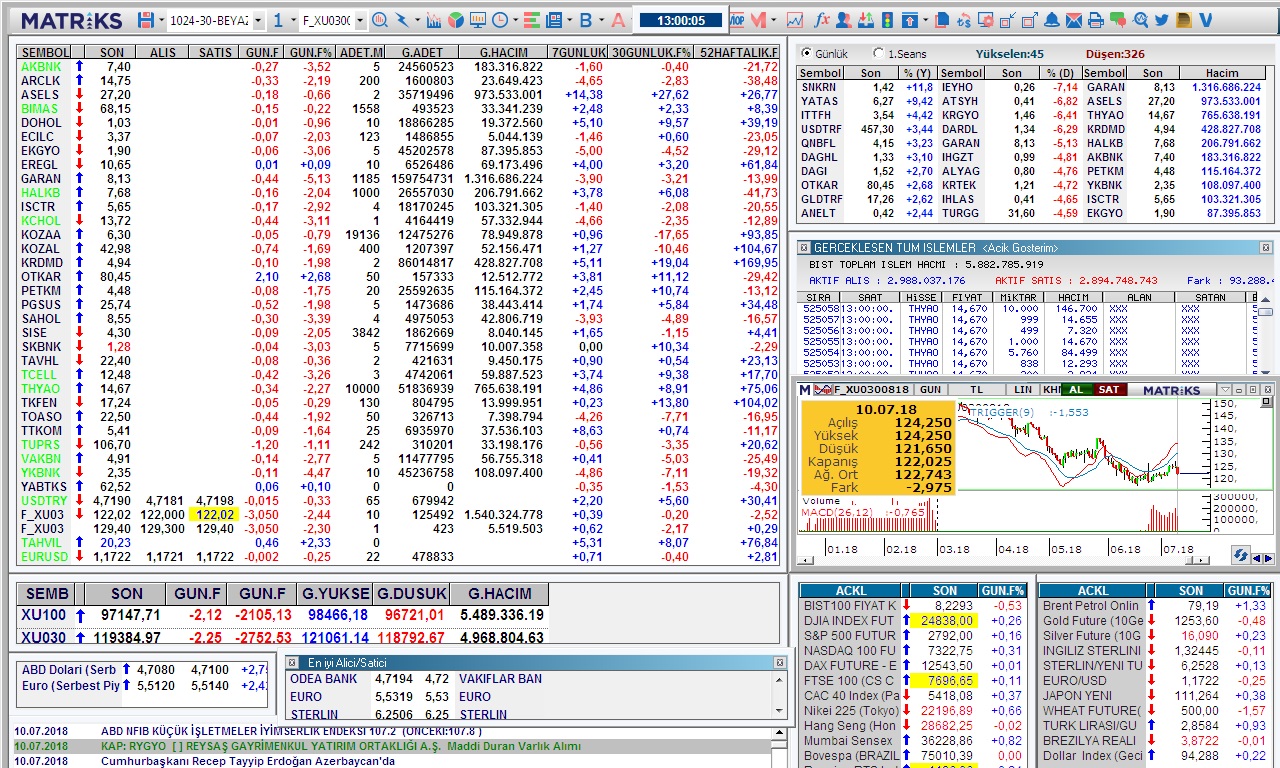Click the save (floppy disk) toolbar icon
This screenshot has width=1280, height=768.
pos(146,20)
